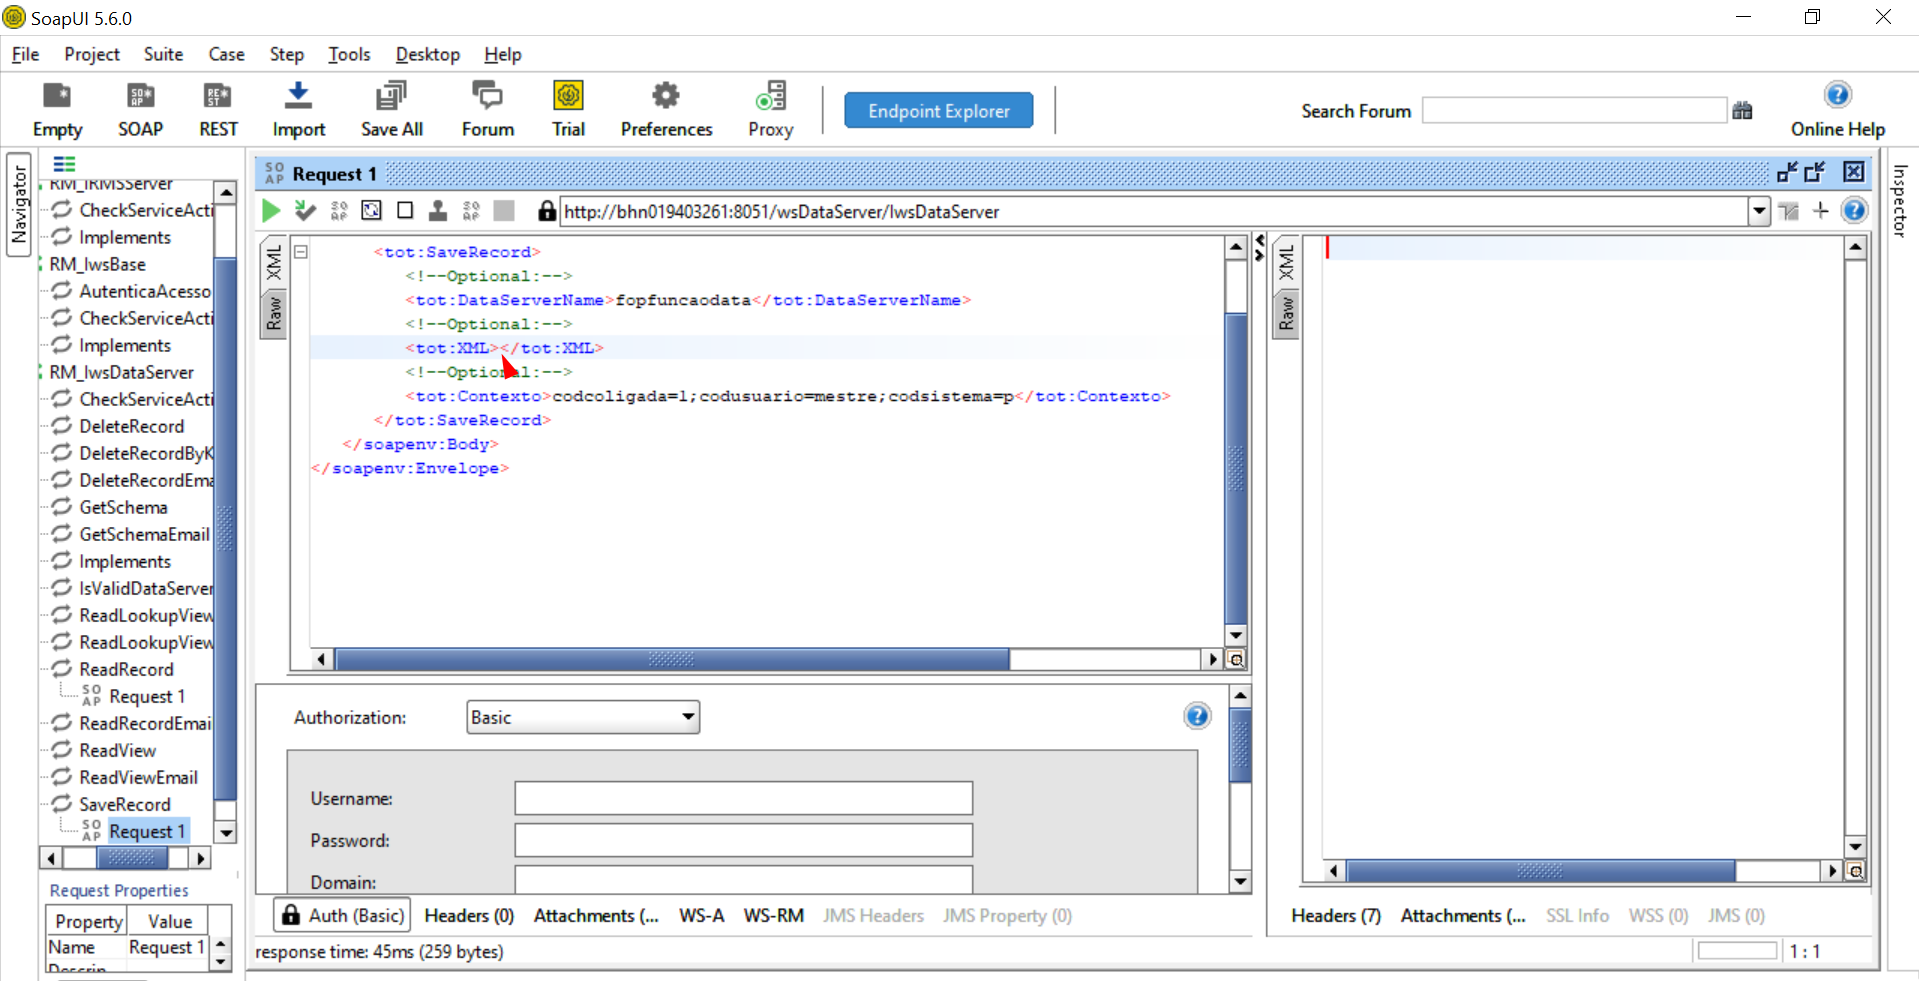Submit the request with the green play arrow
Image resolution: width=1919 pixels, height=981 pixels.
point(271,211)
